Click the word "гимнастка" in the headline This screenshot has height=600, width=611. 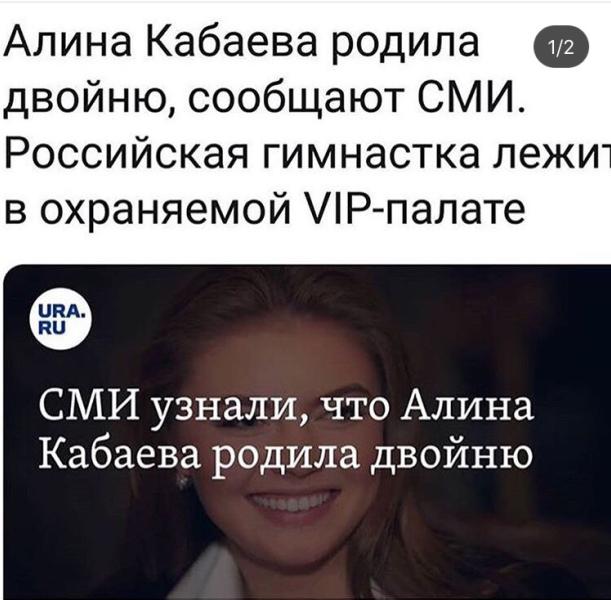(x=371, y=155)
